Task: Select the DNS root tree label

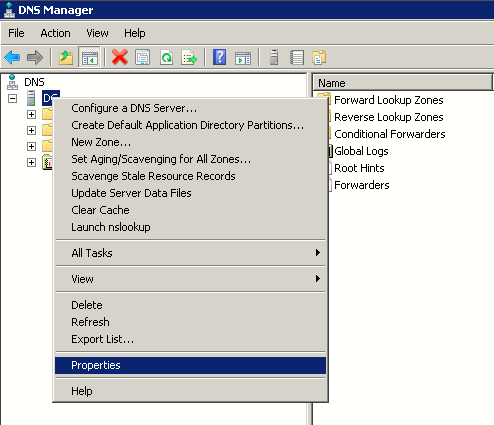Action: pyautogui.click(x=34, y=82)
